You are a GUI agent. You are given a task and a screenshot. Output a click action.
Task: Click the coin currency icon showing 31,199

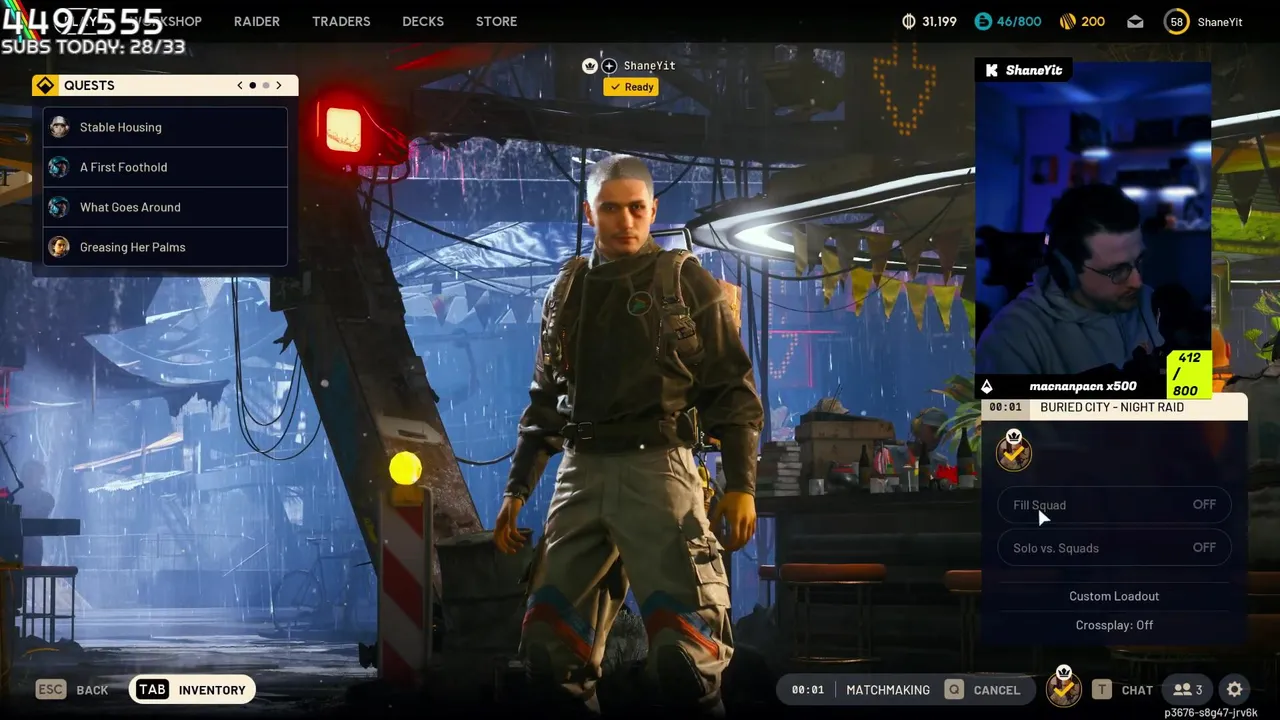909,21
